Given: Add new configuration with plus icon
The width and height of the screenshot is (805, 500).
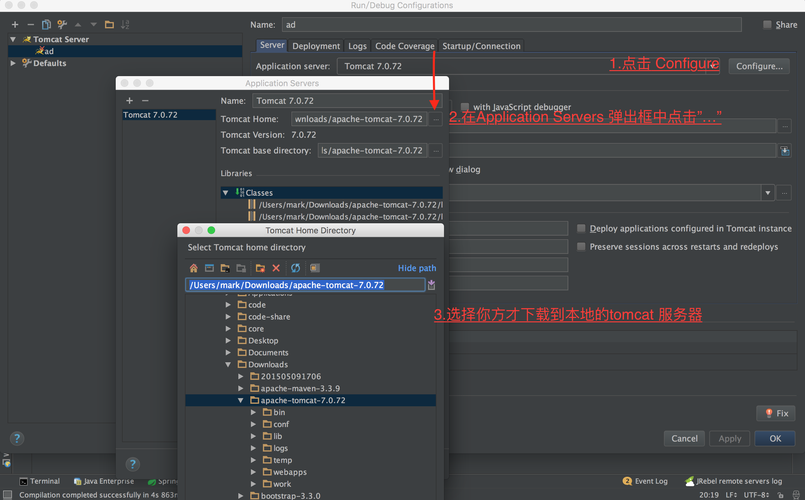Looking at the screenshot, I should click(15, 24).
